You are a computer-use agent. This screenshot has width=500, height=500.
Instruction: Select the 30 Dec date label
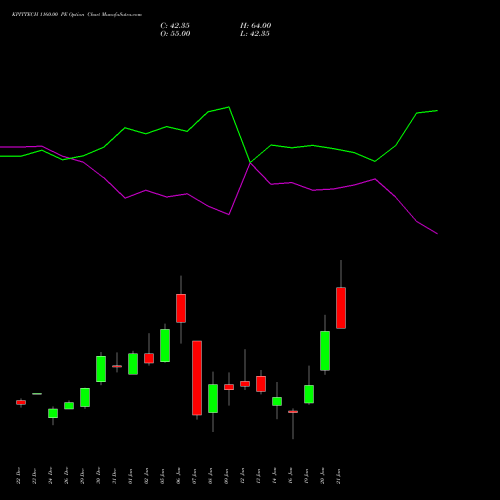click(99, 476)
